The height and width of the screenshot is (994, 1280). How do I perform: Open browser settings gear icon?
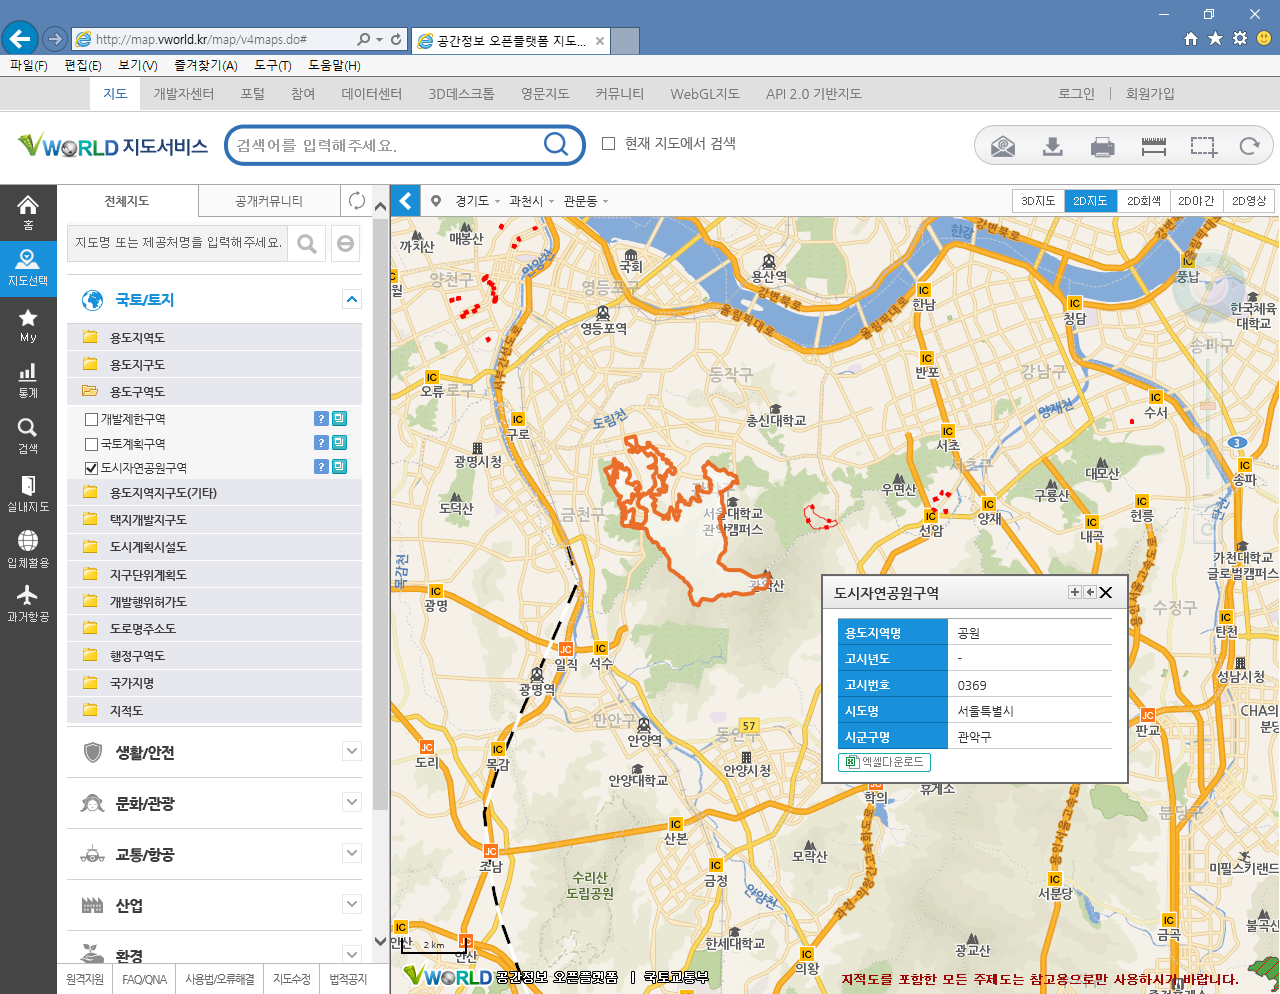tap(1240, 38)
